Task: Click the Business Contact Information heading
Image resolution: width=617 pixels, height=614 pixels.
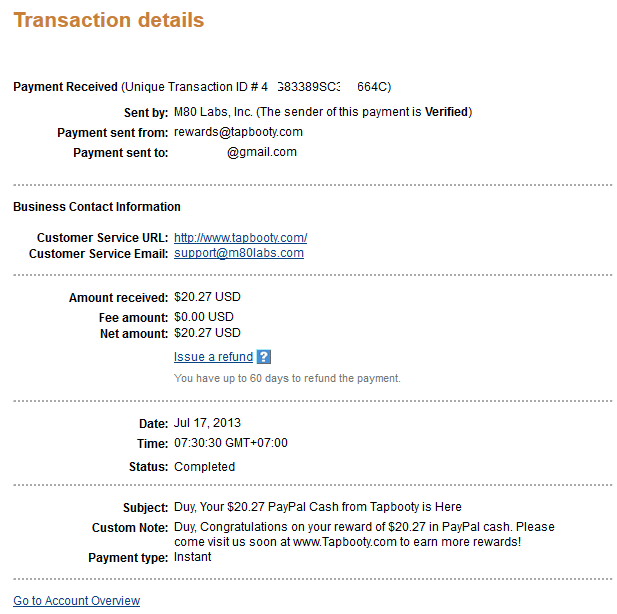Action: pyautogui.click(x=97, y=207)
